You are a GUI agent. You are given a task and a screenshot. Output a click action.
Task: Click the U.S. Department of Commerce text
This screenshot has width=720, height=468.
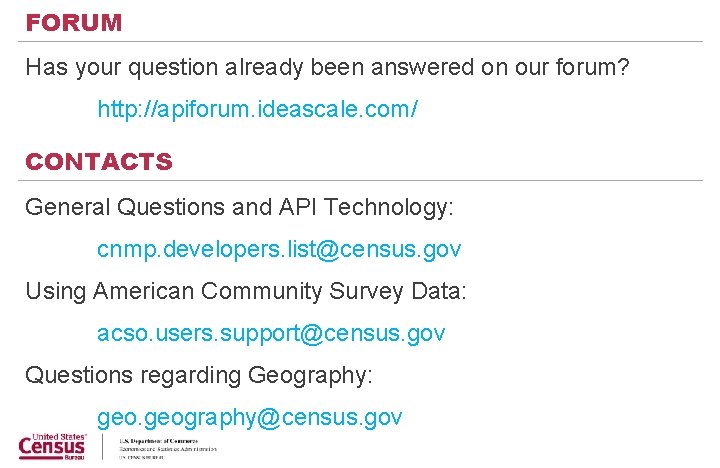(158, 440)
